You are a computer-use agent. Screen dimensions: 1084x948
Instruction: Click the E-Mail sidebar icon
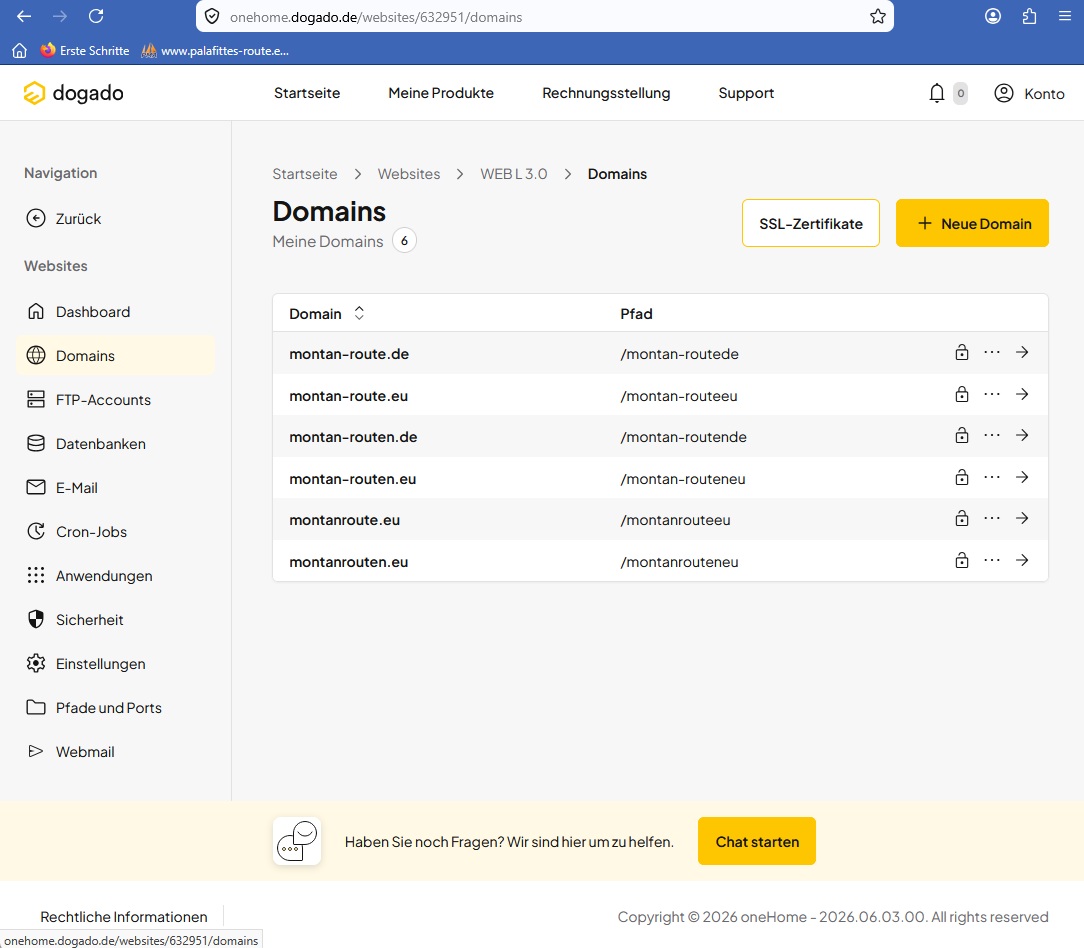pos(36,487)
